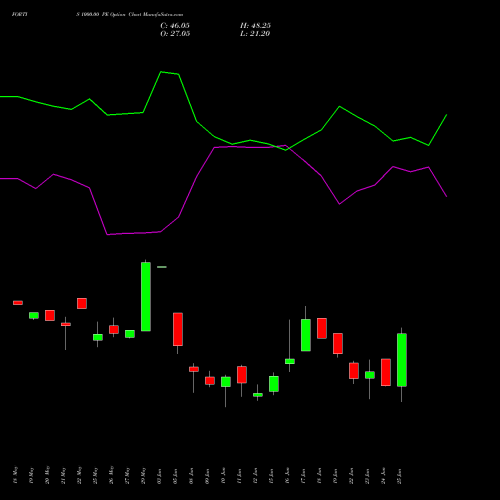Click the low value L: 21.20
The image size is (500, 500).
[255, 34]
